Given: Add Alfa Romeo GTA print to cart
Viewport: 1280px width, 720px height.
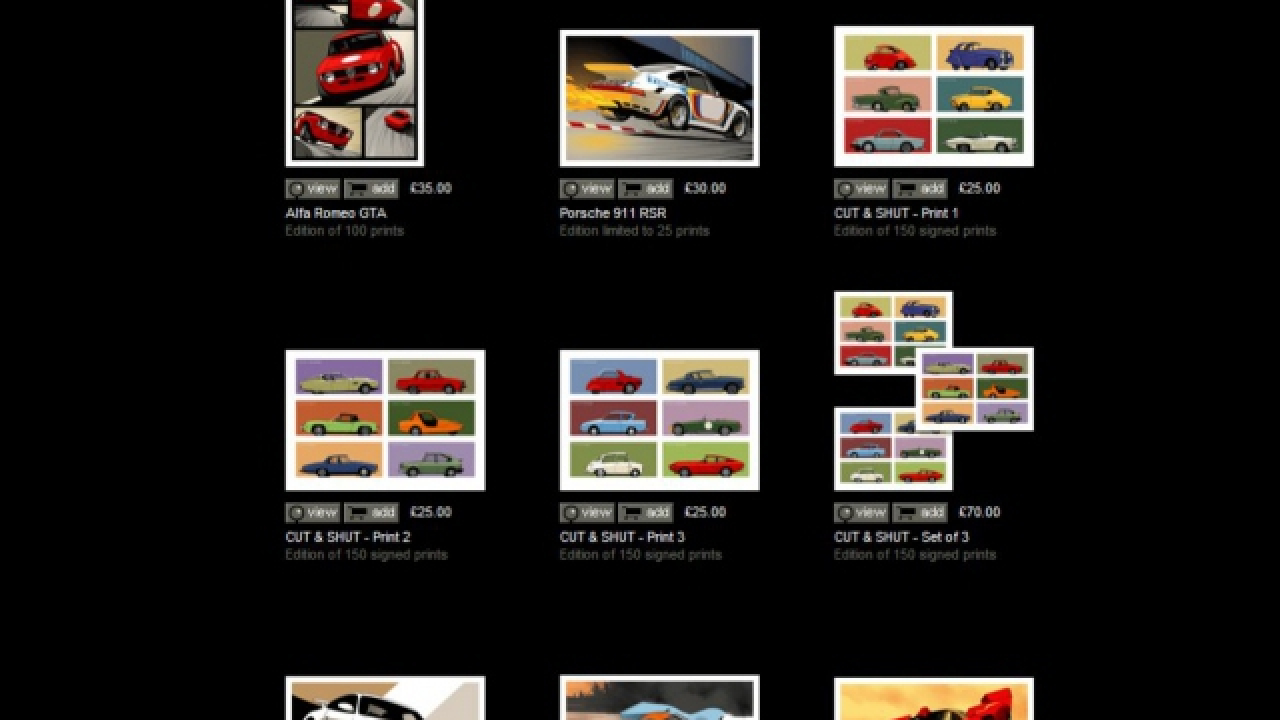Looking at the screenshot, I should [371, 188].
